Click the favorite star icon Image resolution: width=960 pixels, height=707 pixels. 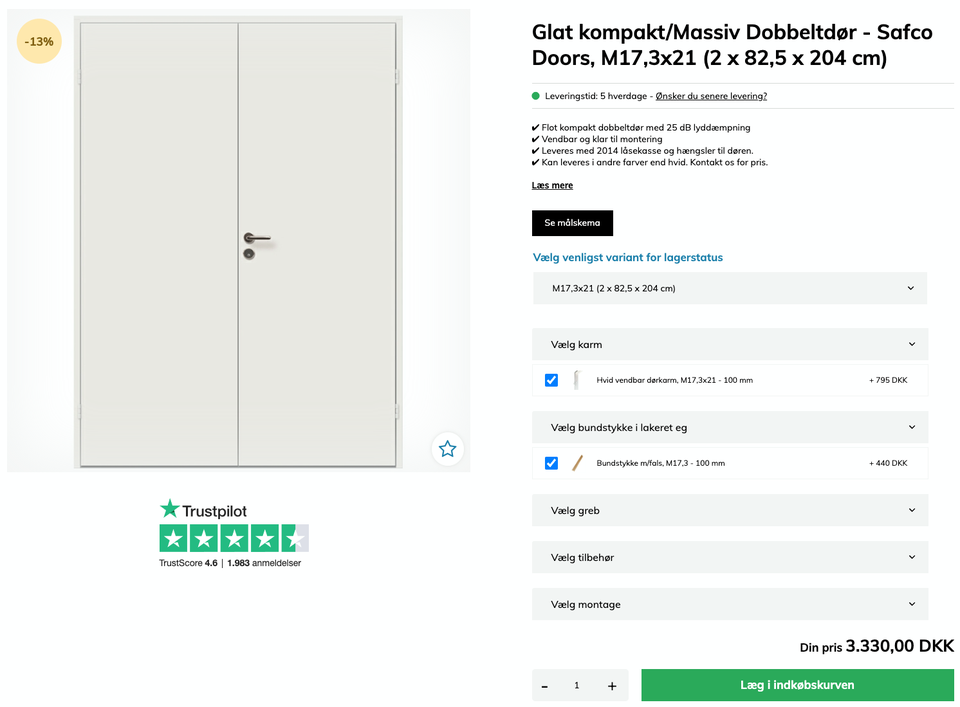pos(447,449)
